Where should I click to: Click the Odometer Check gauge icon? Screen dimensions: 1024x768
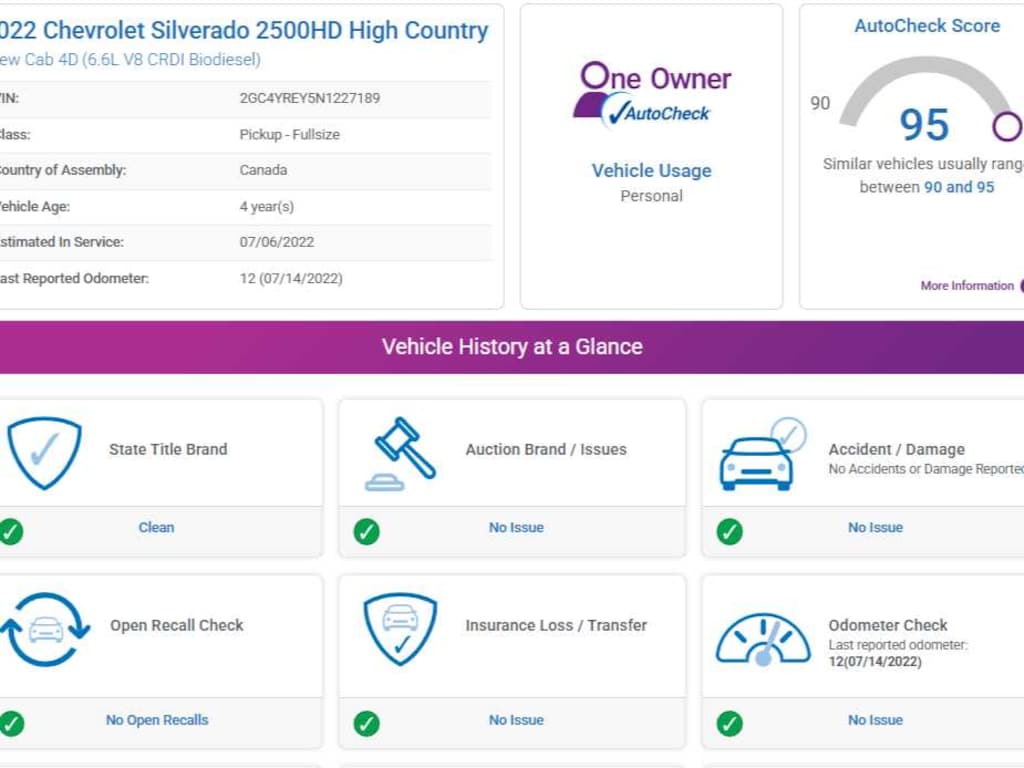click(762, 638)
